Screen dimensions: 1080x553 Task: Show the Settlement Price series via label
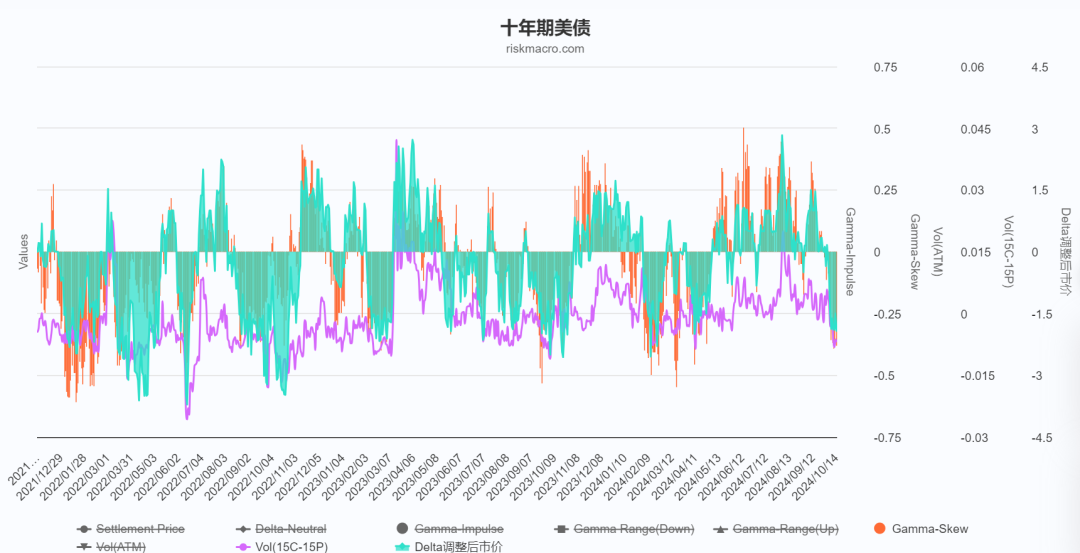point(141,529)
